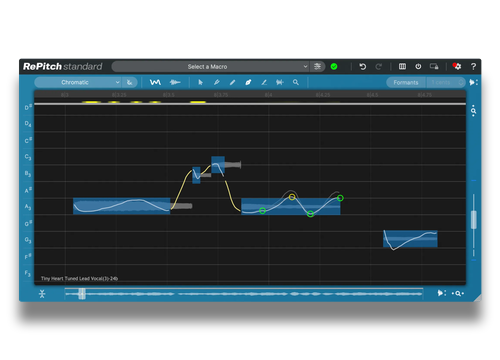Toggle the green checkmark status indicator
The height and width of the screenshot is (360, 500).
click(334, 67)
